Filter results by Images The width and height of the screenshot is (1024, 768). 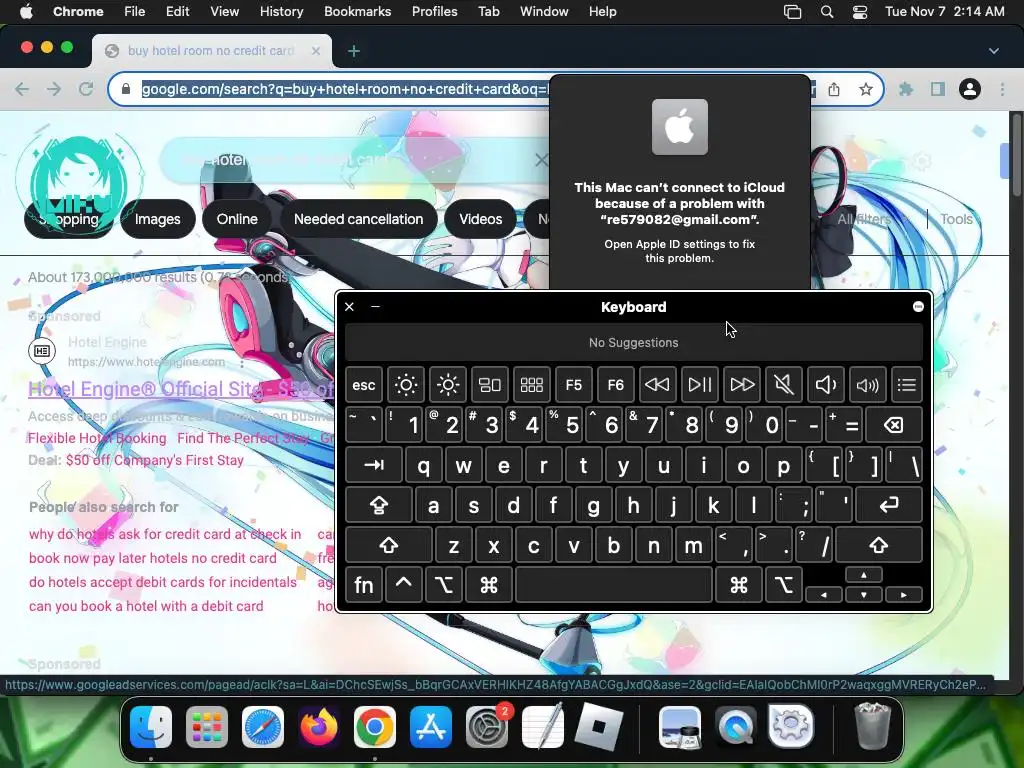[x=157, y=219]
